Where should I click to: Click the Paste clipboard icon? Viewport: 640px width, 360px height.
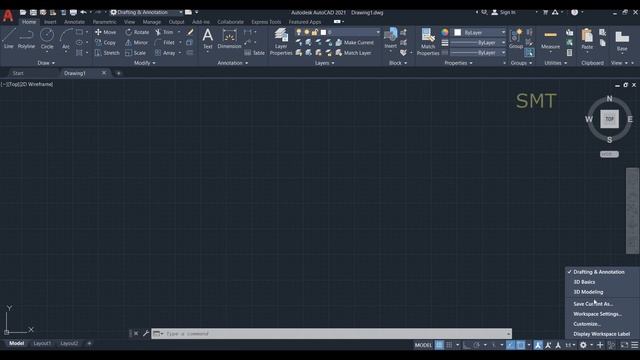tap(587, 38)
